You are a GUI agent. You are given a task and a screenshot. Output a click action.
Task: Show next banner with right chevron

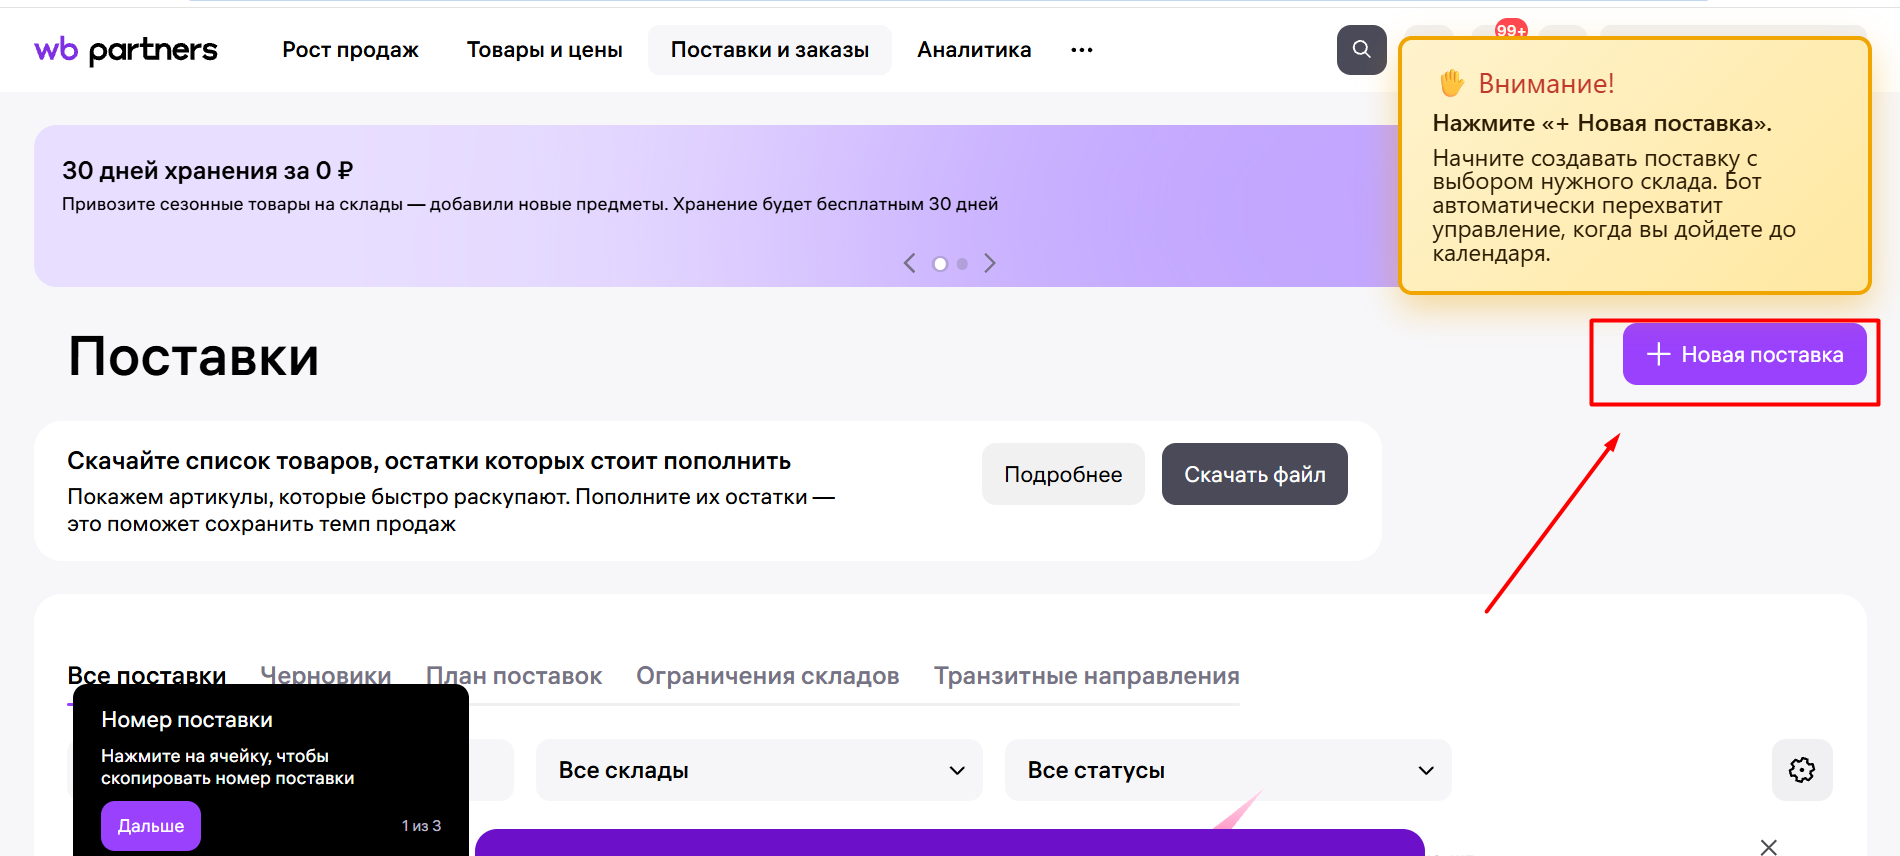990,263
